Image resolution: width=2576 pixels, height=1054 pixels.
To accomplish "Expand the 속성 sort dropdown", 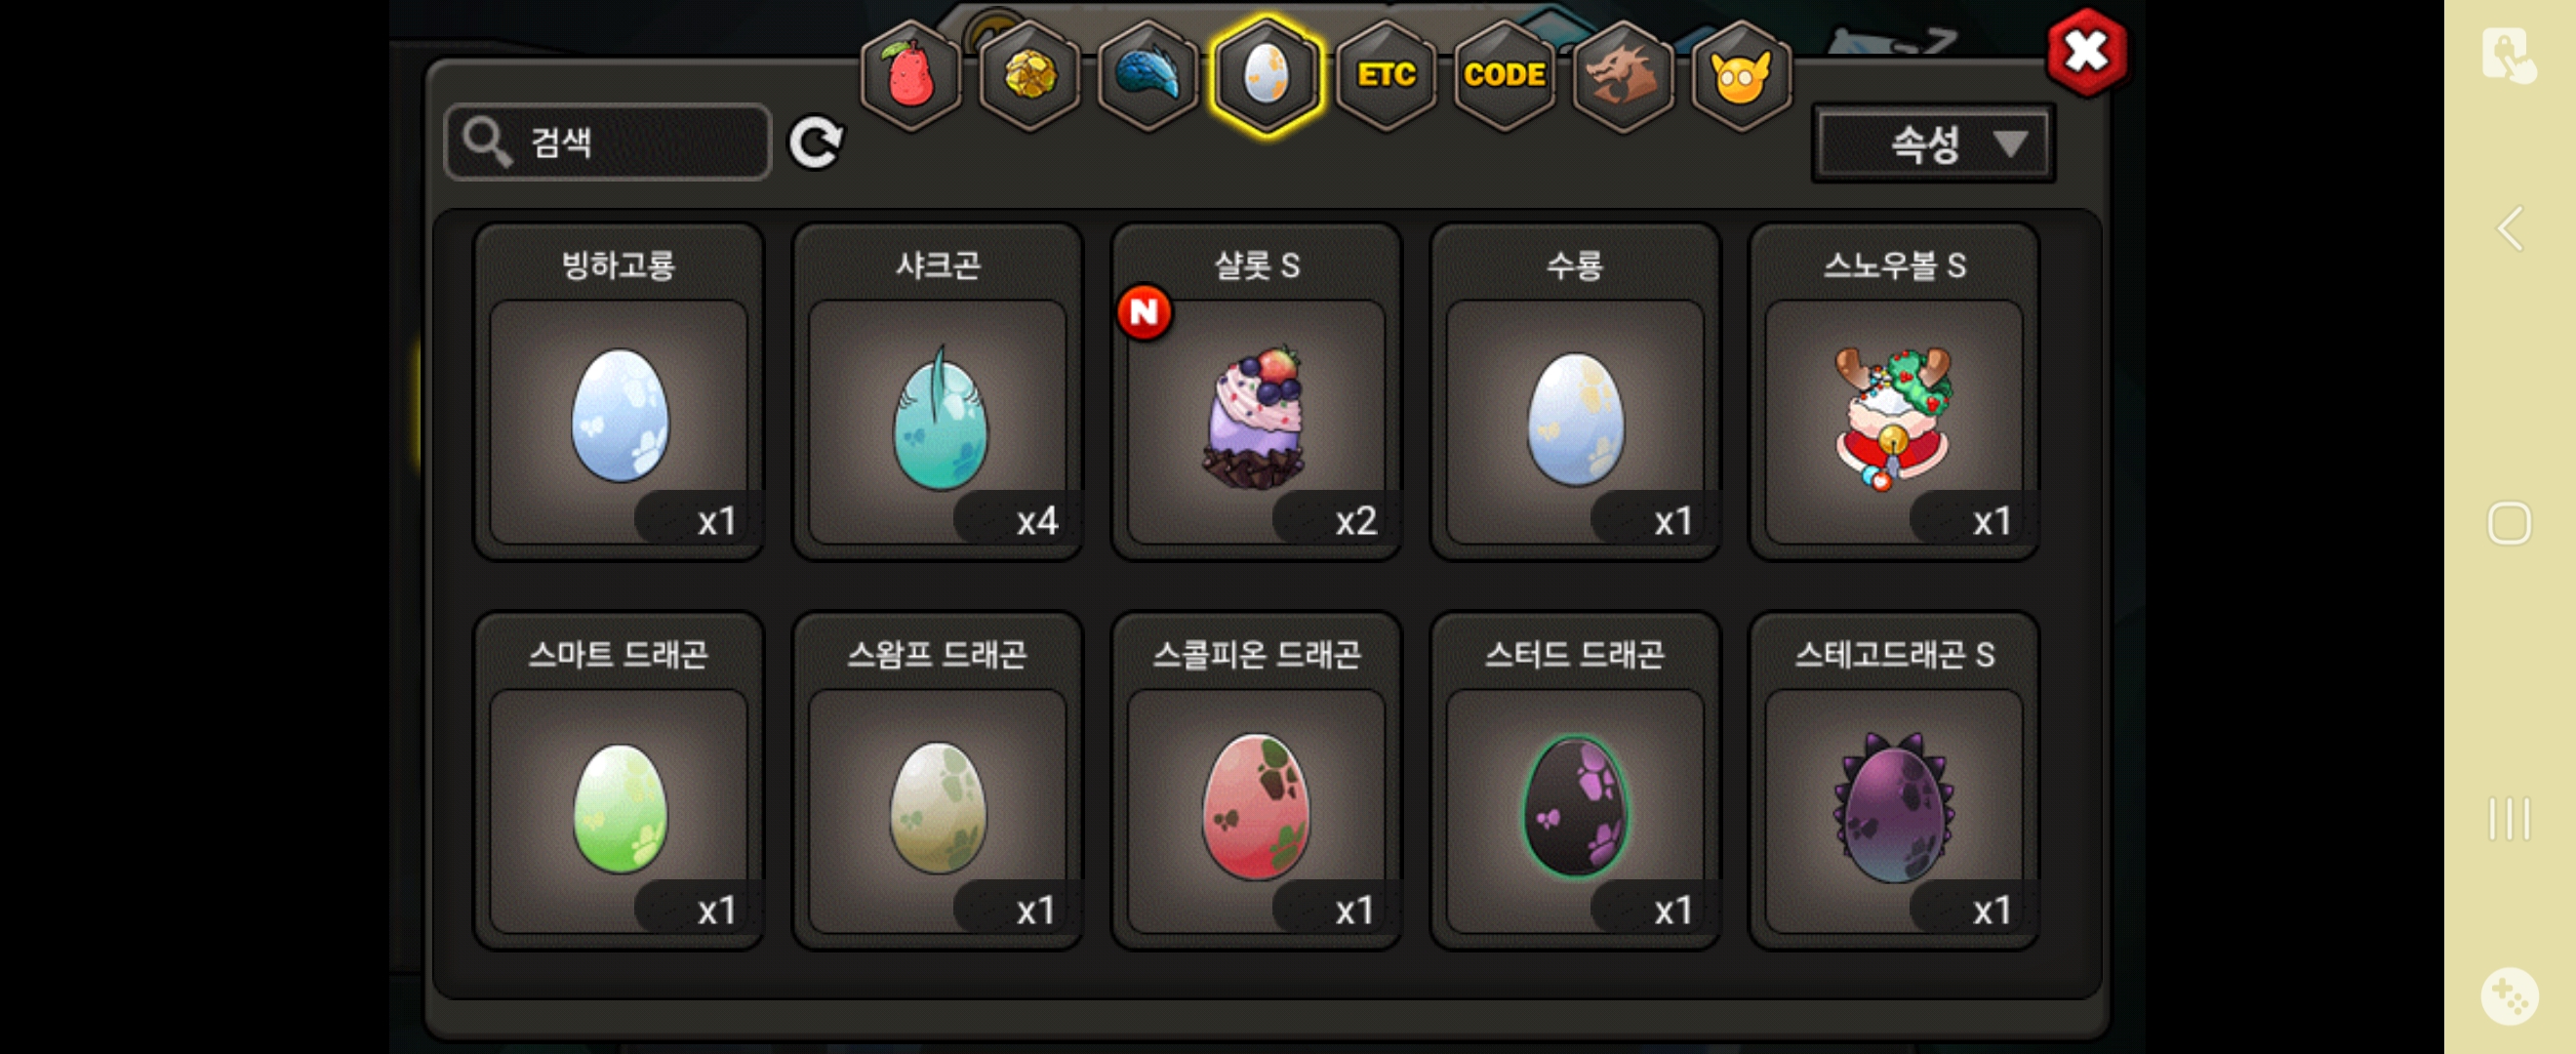I will coord(1933,144).
